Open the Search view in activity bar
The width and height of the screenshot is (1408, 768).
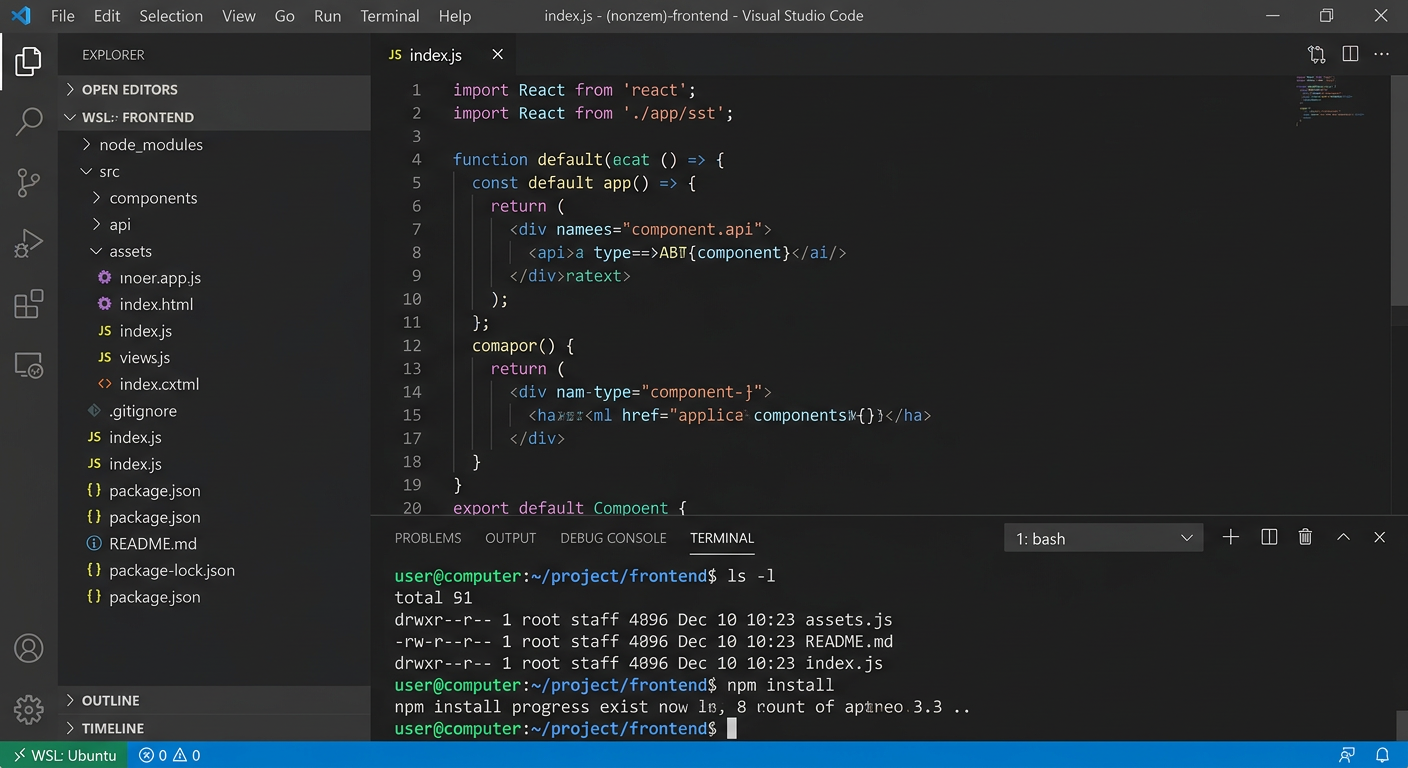[x=29, y=122]
